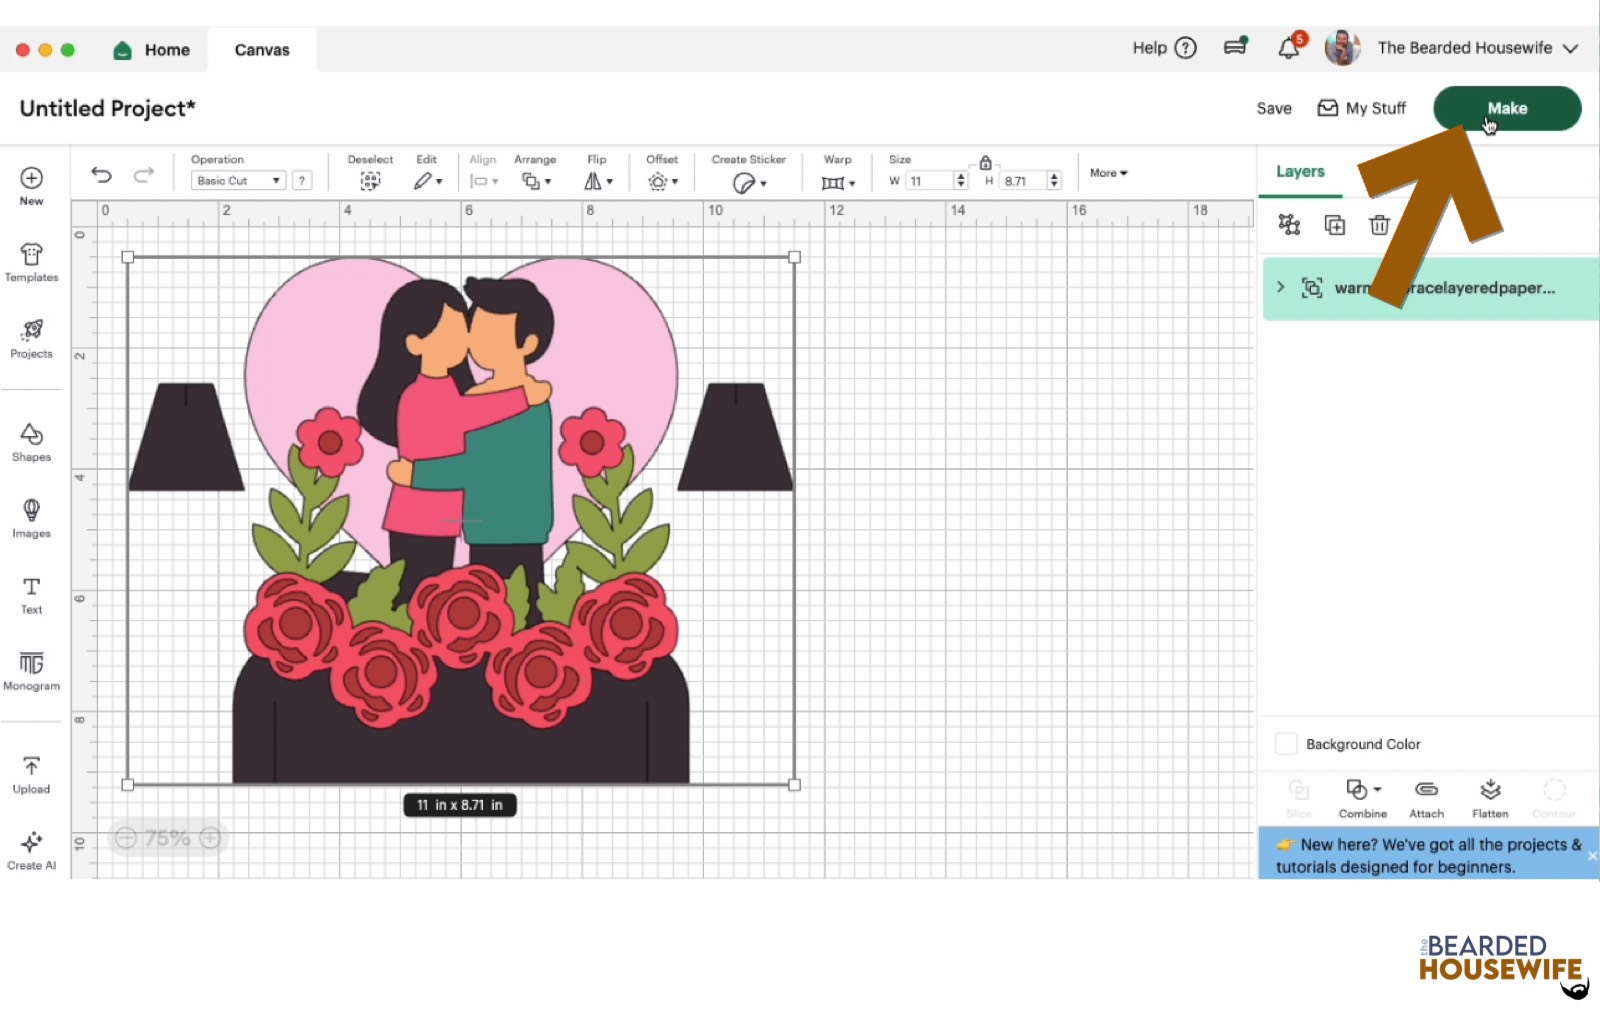Click the Background Color swatch

click(x=1286, y=744)
